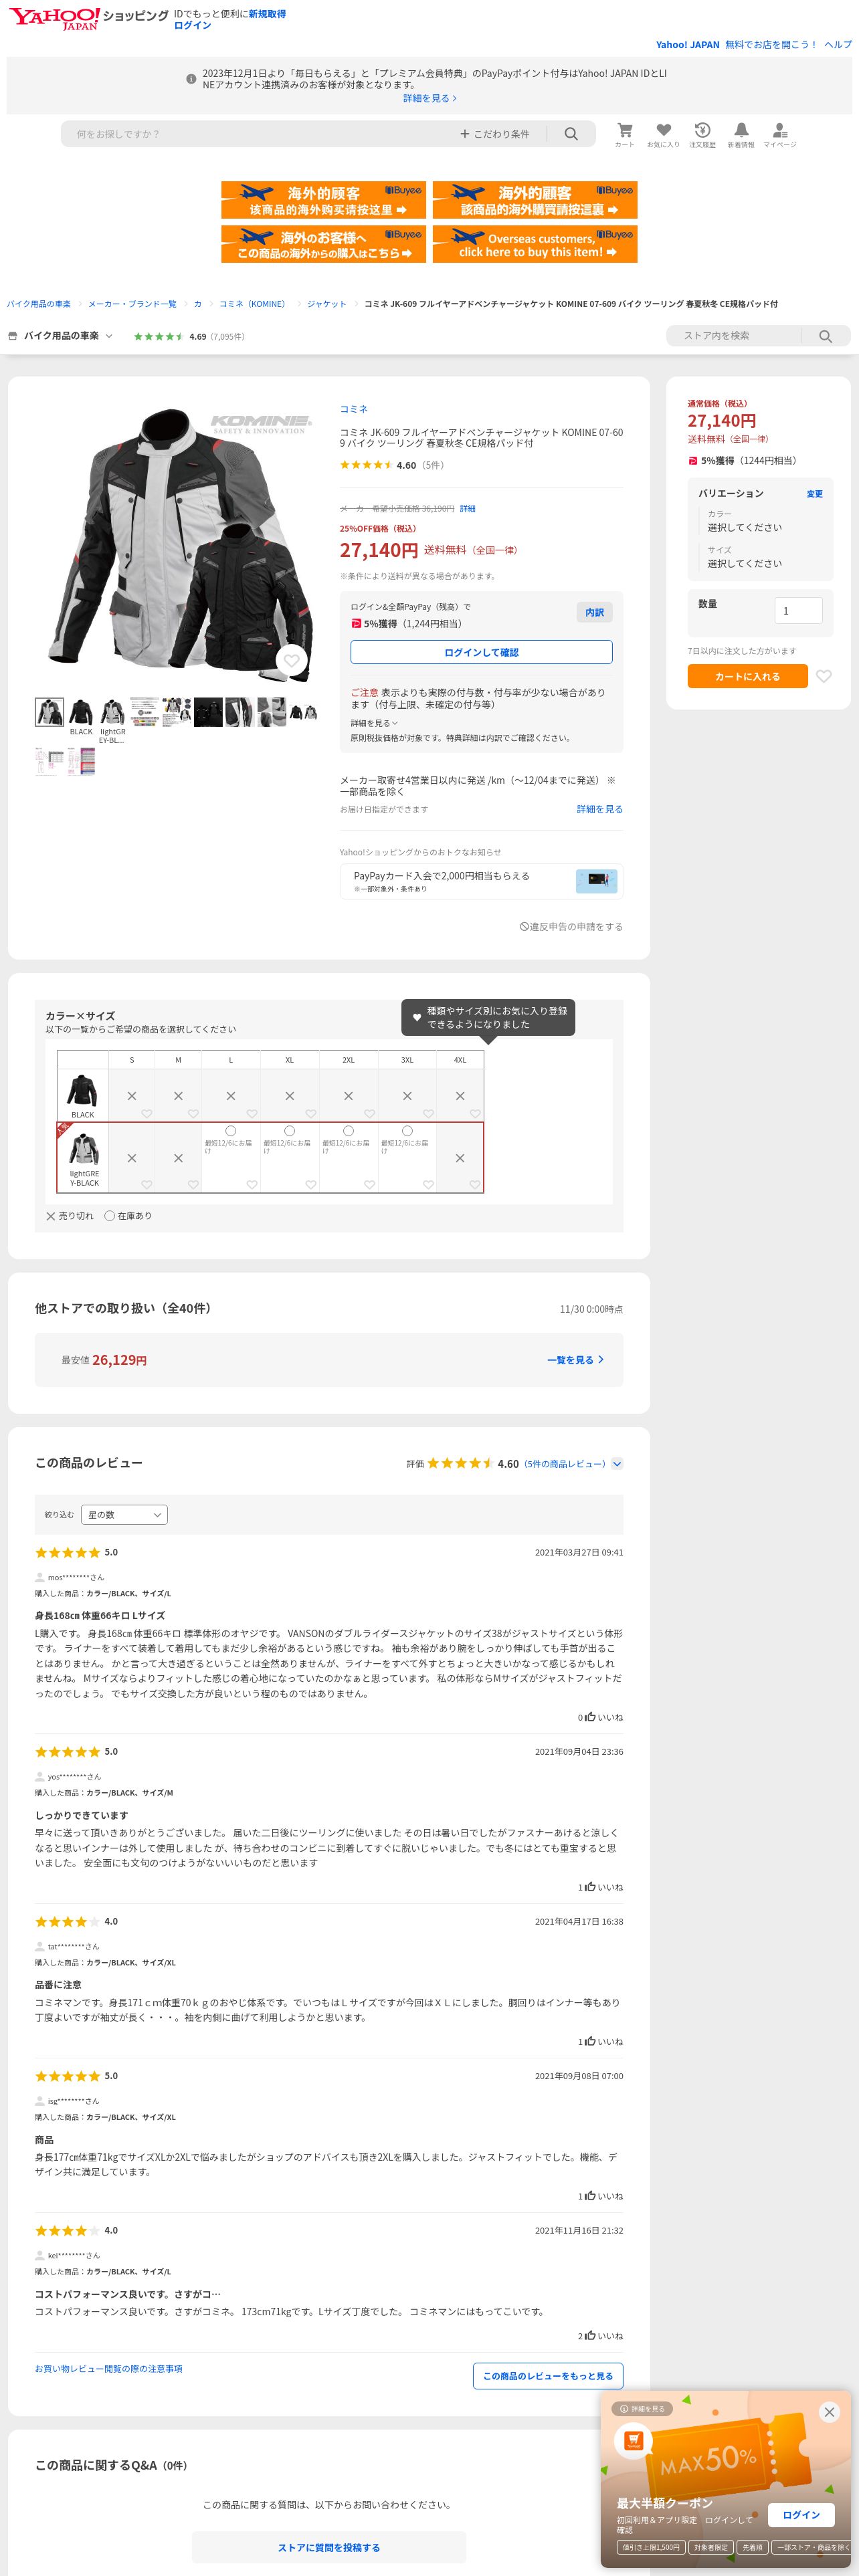Click the ログイン button in coupon popup

tap(801, 2515)
